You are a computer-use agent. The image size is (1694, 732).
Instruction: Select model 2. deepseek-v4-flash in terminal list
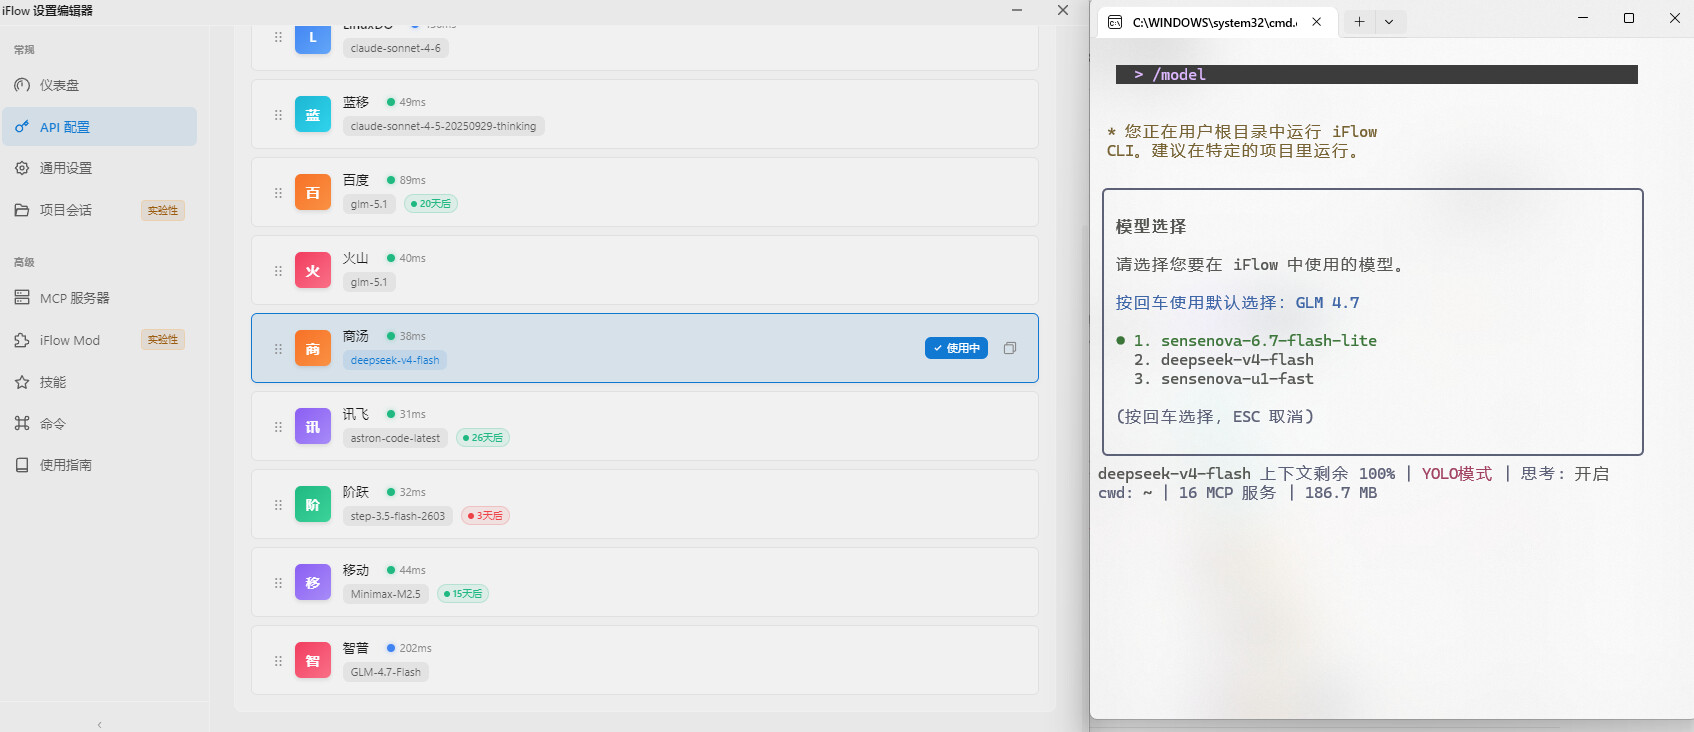coord(1224,360)
